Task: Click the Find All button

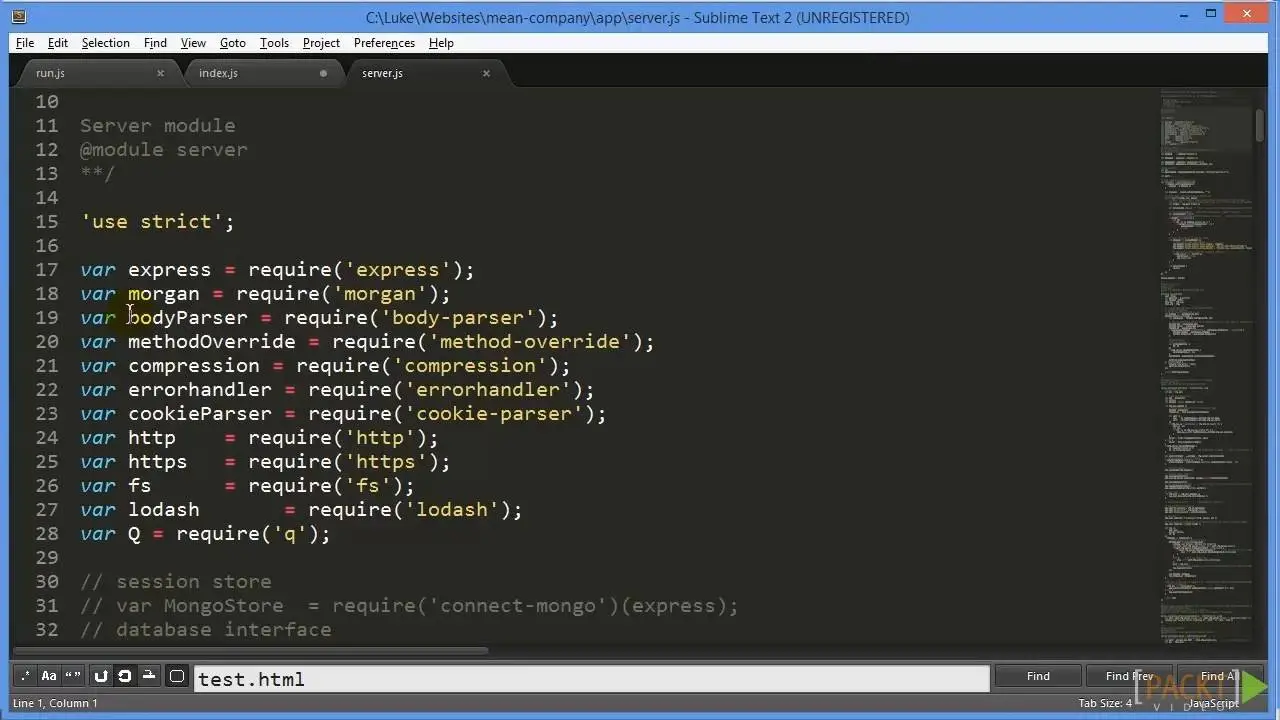Action: click(x=1221, y=676)
